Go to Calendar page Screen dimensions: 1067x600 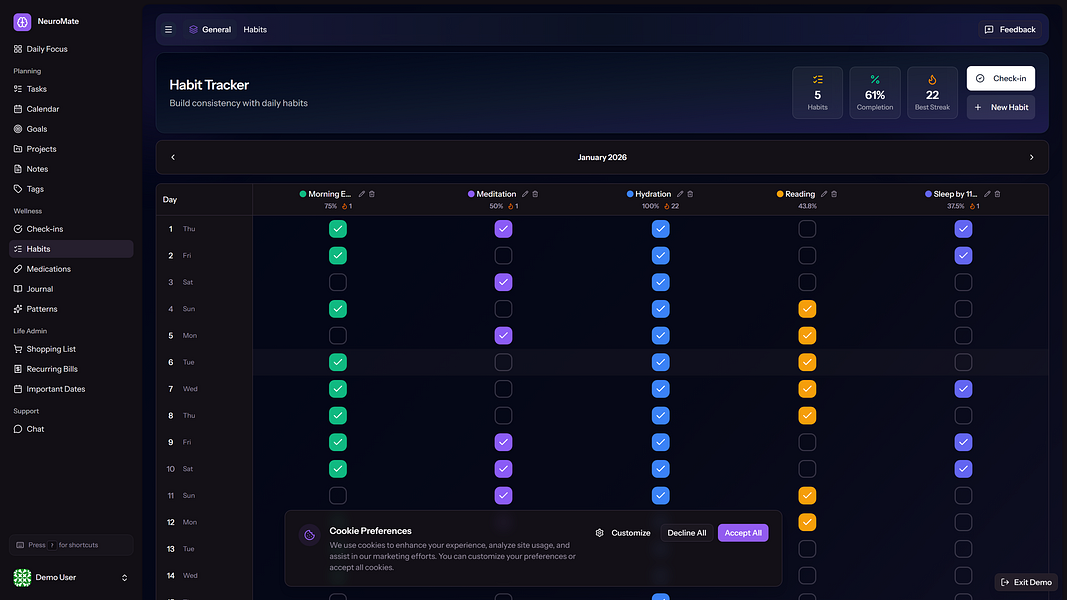pyautogui.click(x=71, y=109)
